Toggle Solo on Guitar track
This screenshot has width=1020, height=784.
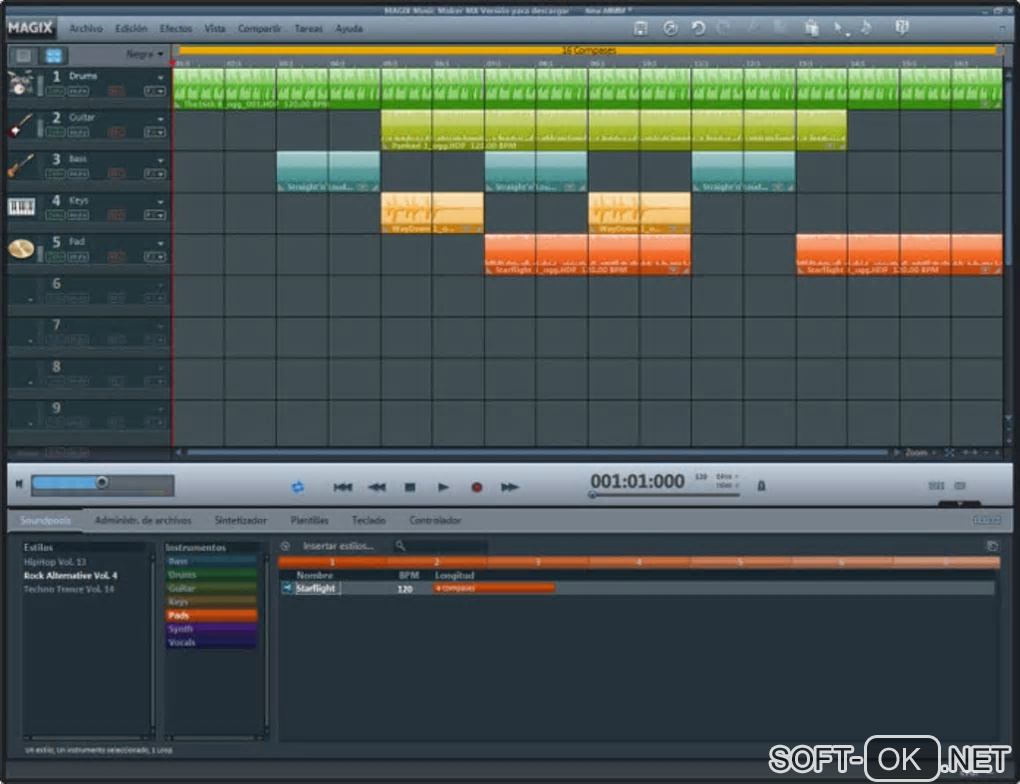[55, 133]
